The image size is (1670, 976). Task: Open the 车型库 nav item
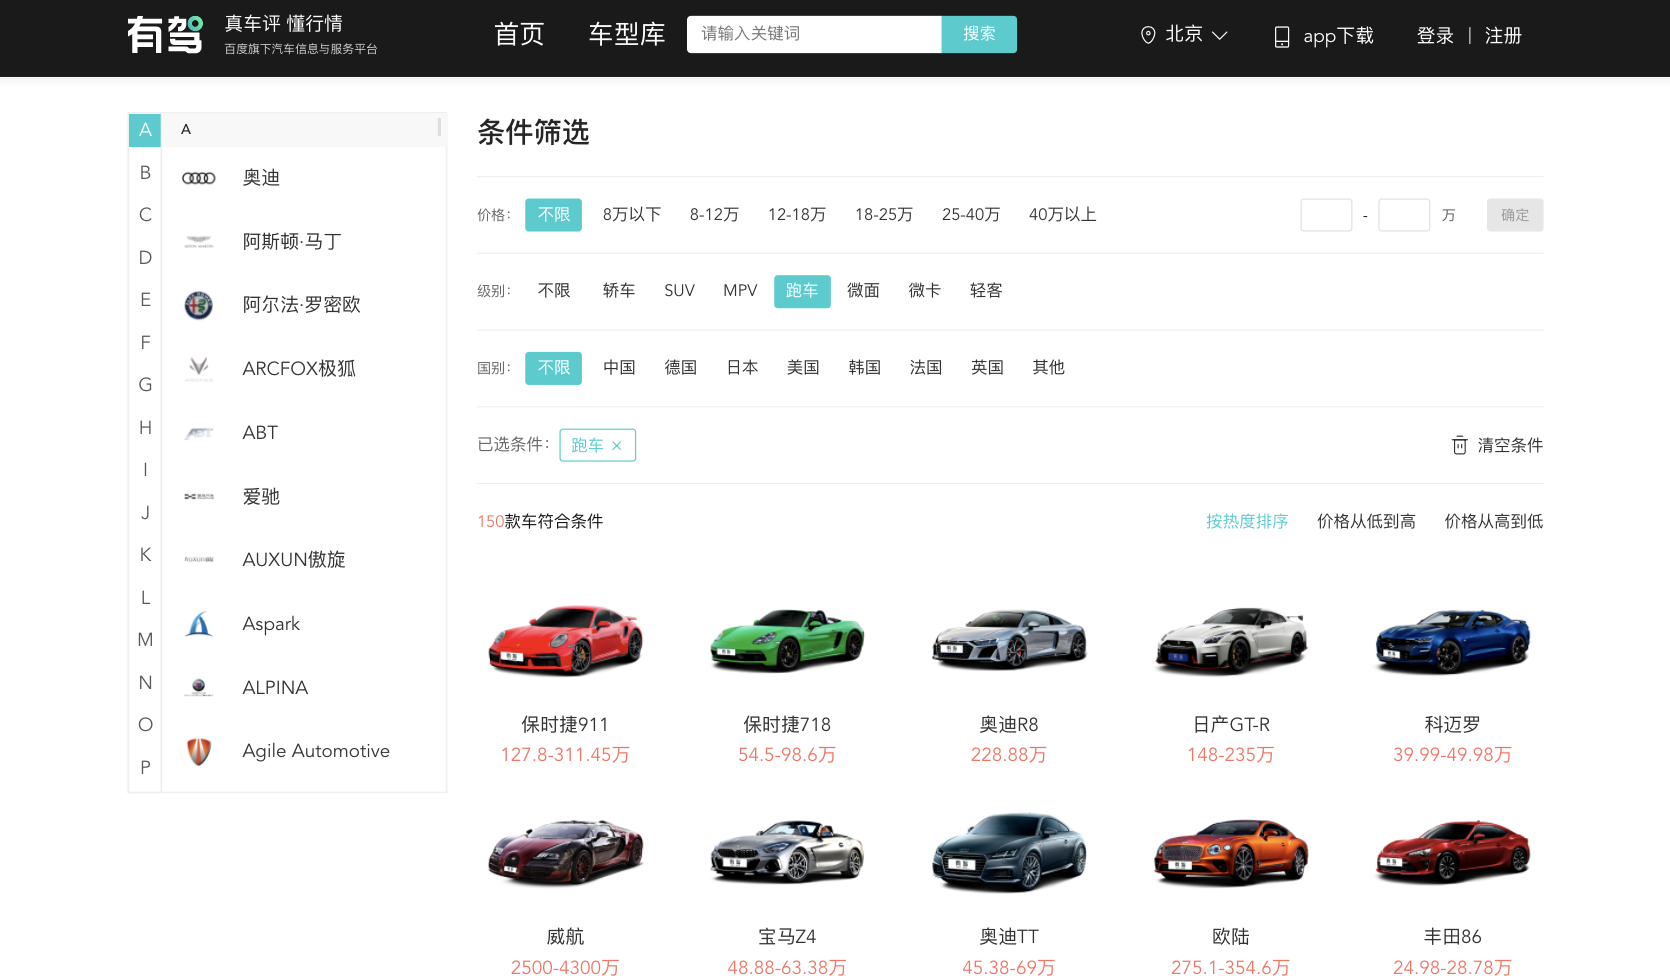point(627,35)
